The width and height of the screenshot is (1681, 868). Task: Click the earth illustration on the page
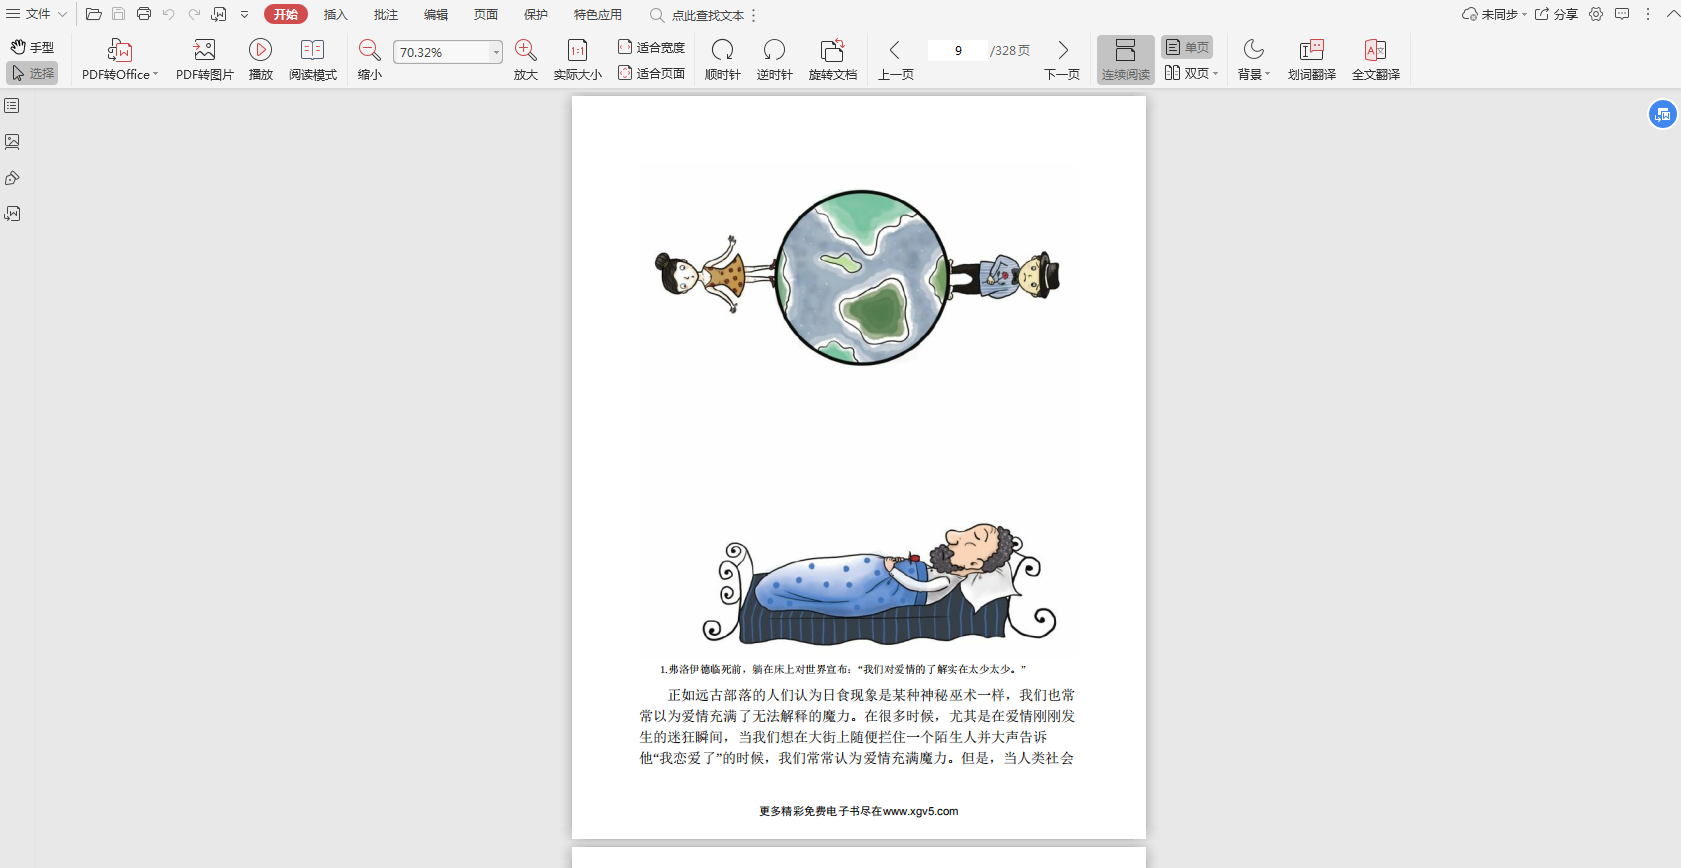(861, 277)
